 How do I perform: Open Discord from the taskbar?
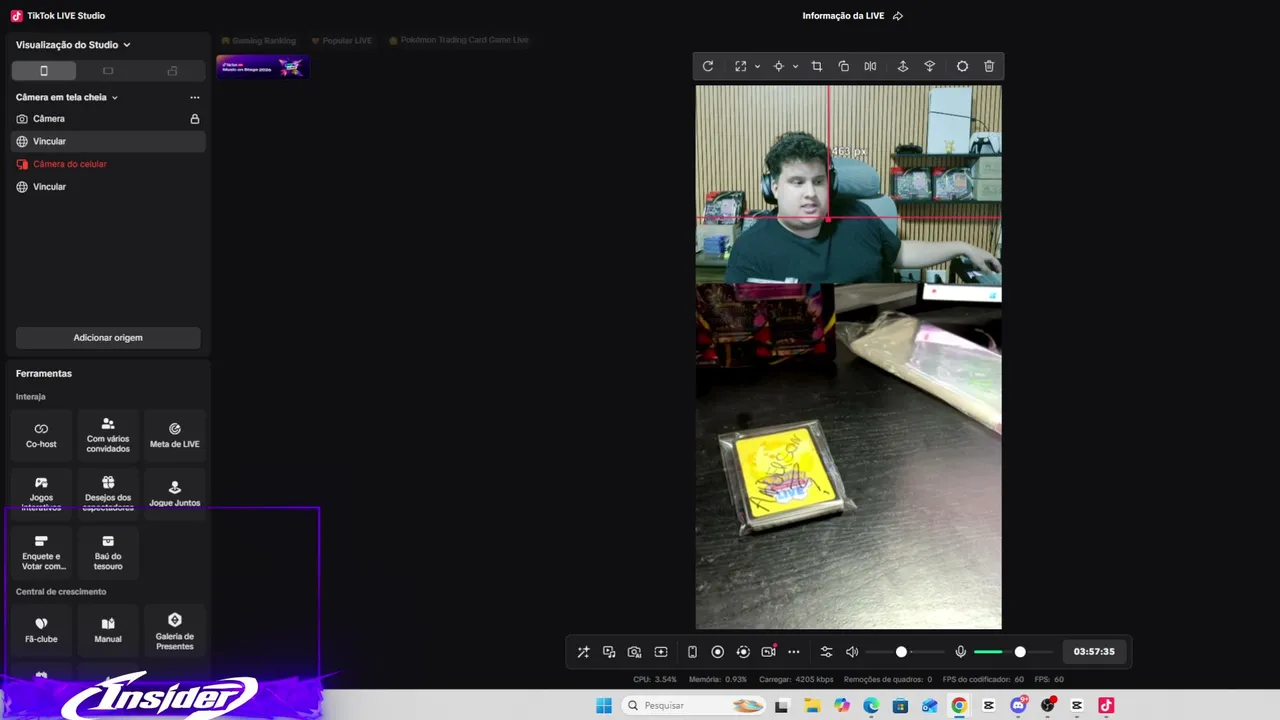1018,706
